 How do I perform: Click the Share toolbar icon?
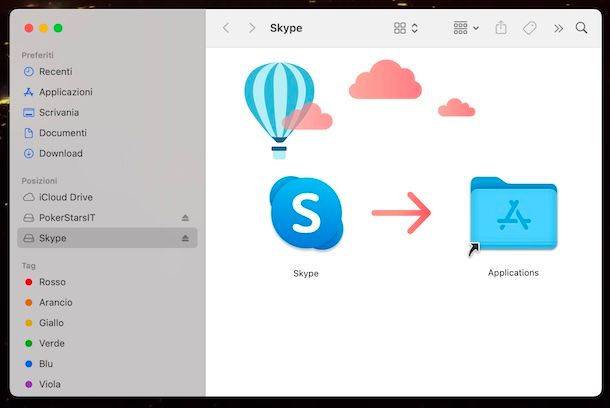coord(501,28)
